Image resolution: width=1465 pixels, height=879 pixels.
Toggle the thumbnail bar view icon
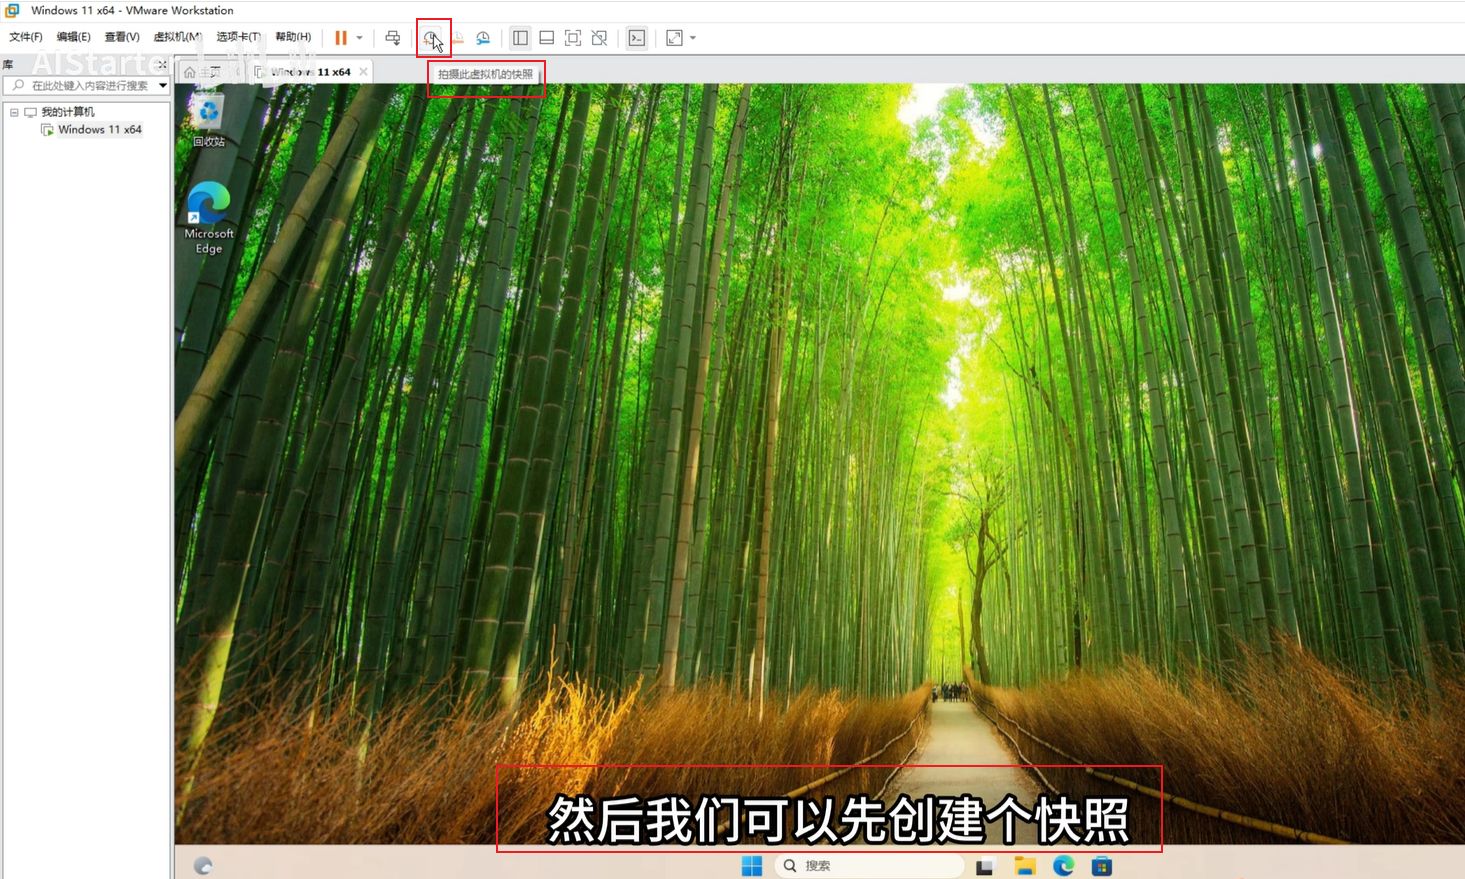tap(546, 38)
